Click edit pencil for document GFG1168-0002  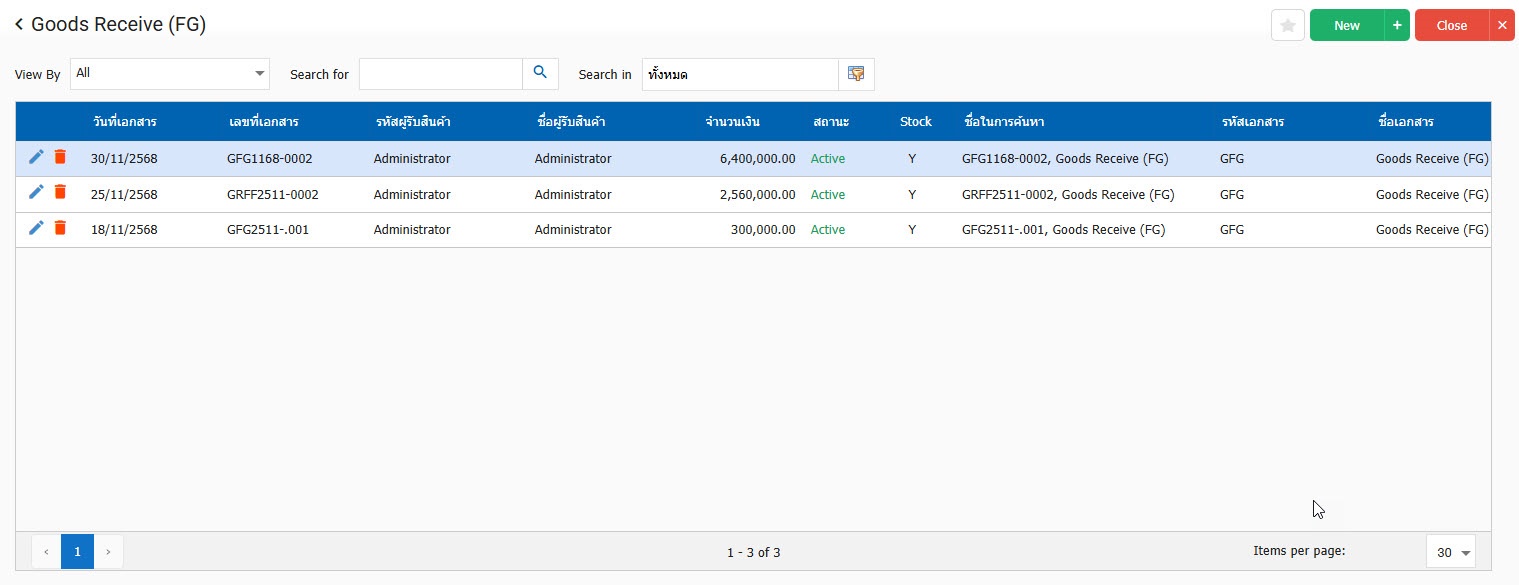click(x=36, y=157)
